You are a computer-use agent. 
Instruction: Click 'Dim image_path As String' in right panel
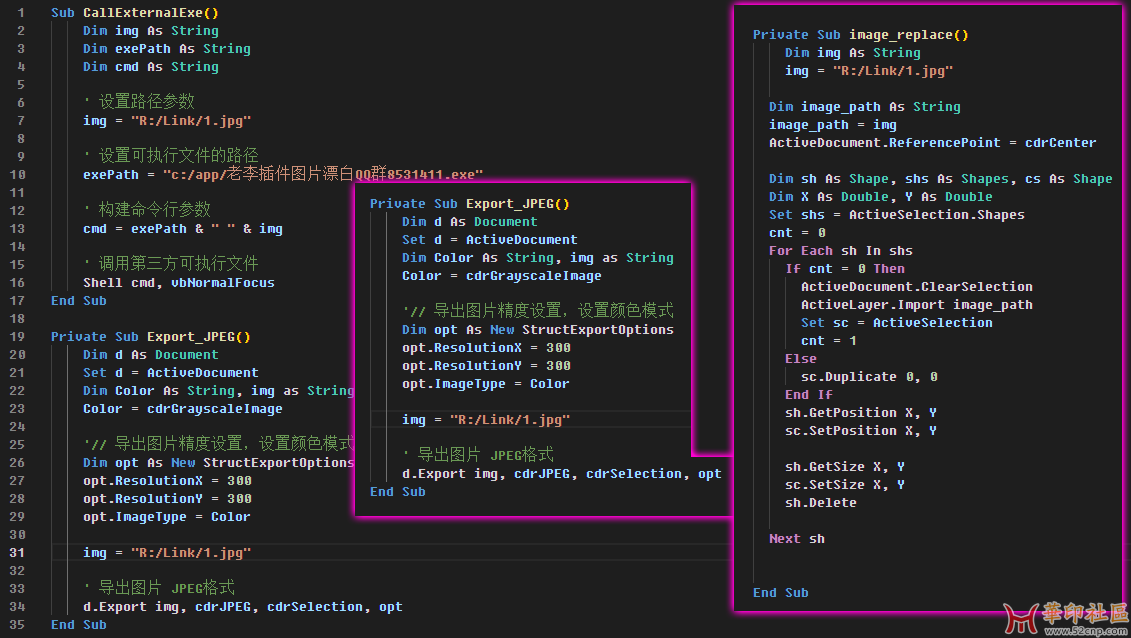(865, 107)
